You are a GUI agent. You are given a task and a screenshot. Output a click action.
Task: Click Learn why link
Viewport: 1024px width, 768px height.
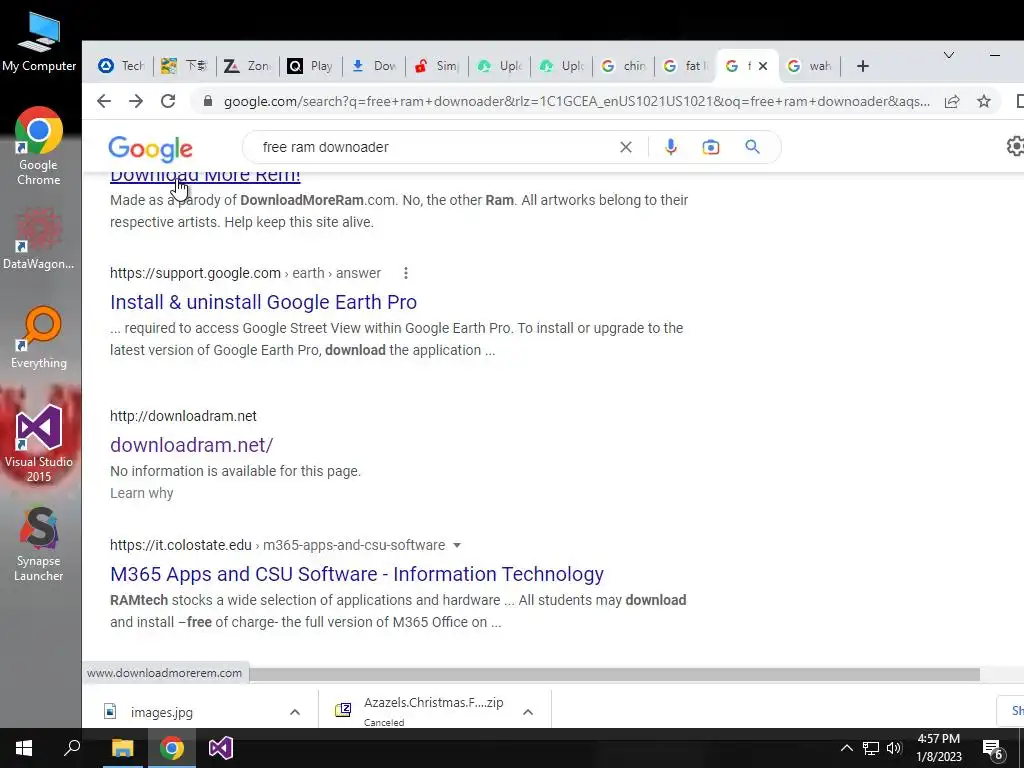click(x=142, y=493)
